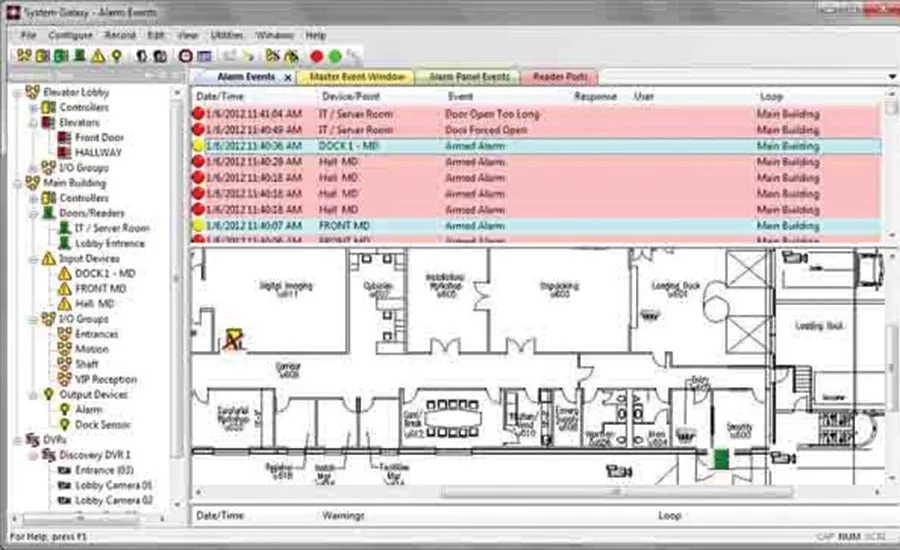Click the green marker on floor plan
Viewport: 900px width, 550px height.
(x=721, y=459)
